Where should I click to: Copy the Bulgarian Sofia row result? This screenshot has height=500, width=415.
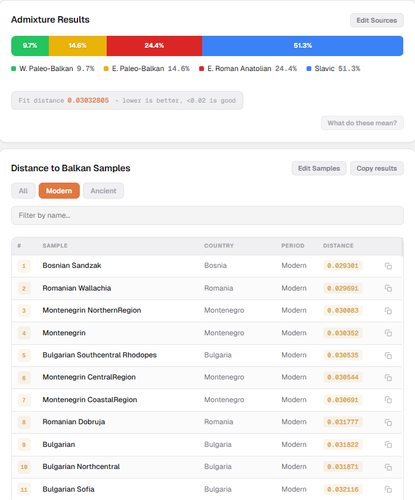tap(388, 489)
